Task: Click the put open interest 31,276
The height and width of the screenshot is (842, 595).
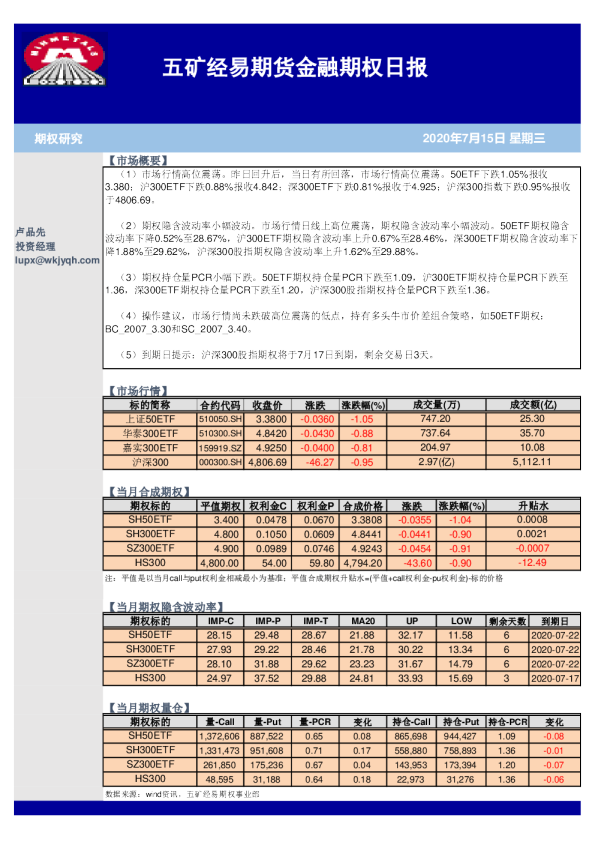Action: tap(460, 780)
